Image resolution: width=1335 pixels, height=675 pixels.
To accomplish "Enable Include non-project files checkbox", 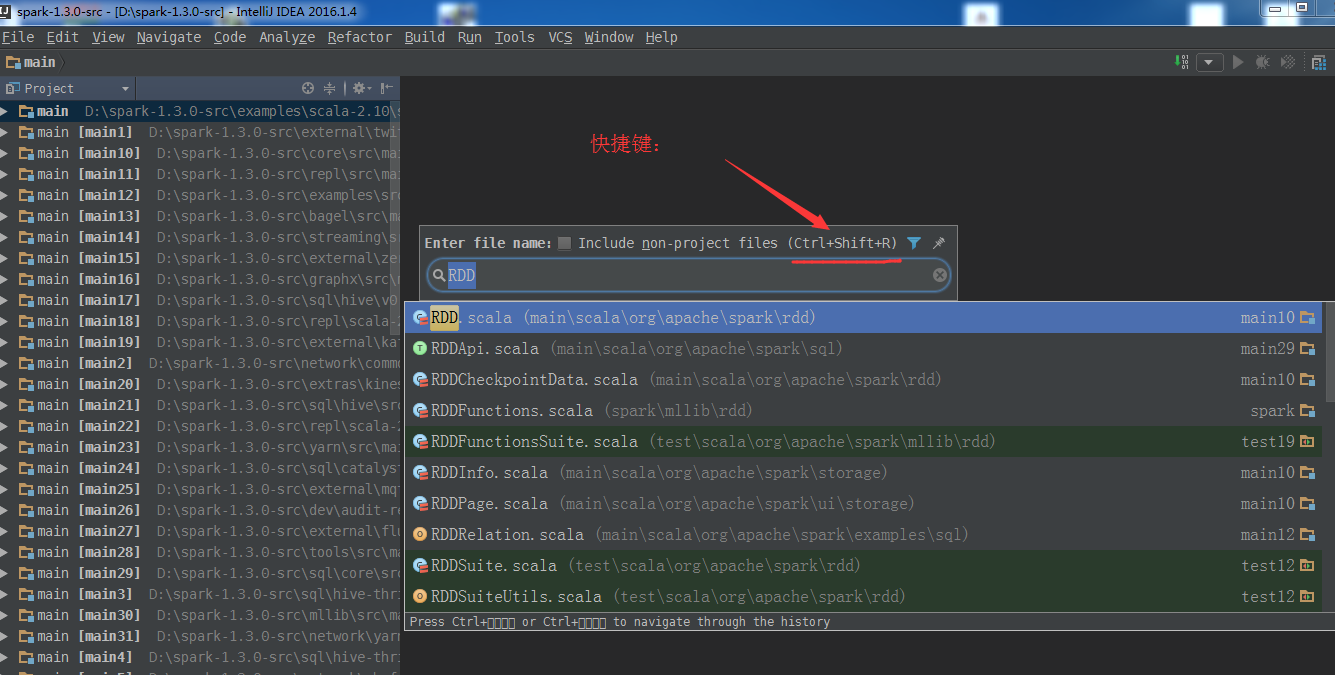I will click(565, 243).
